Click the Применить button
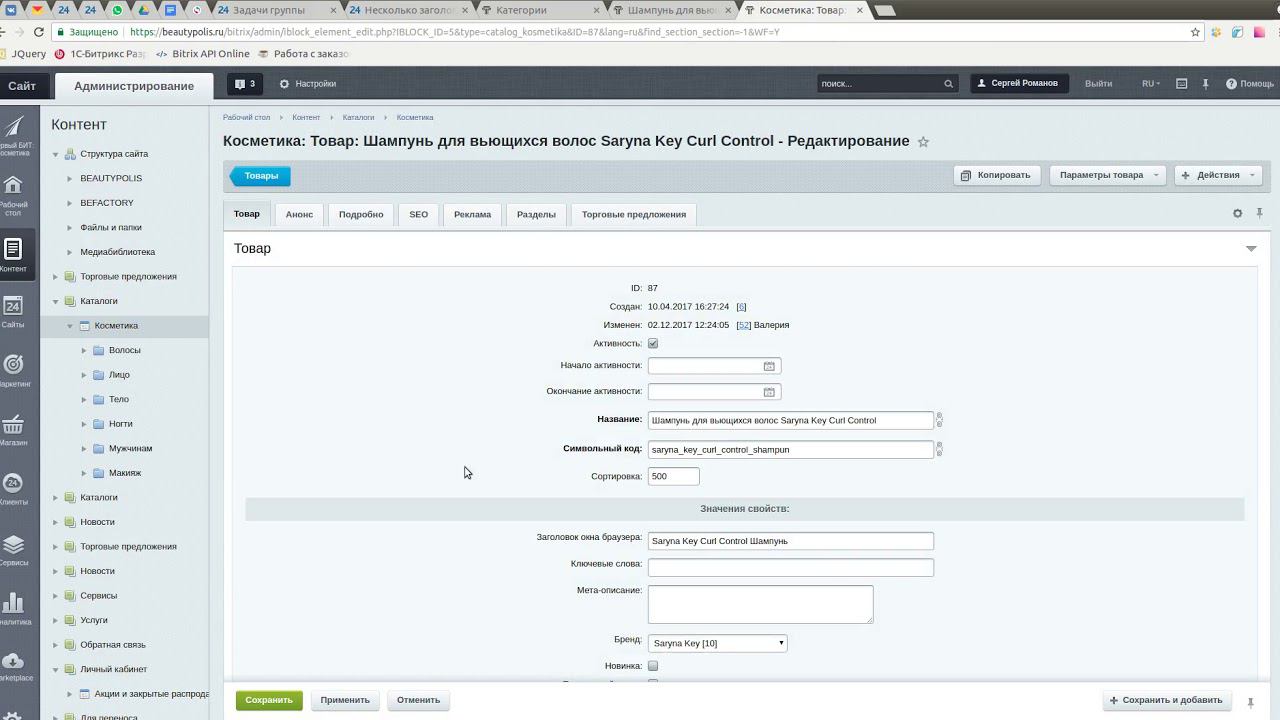 [345, 700]
